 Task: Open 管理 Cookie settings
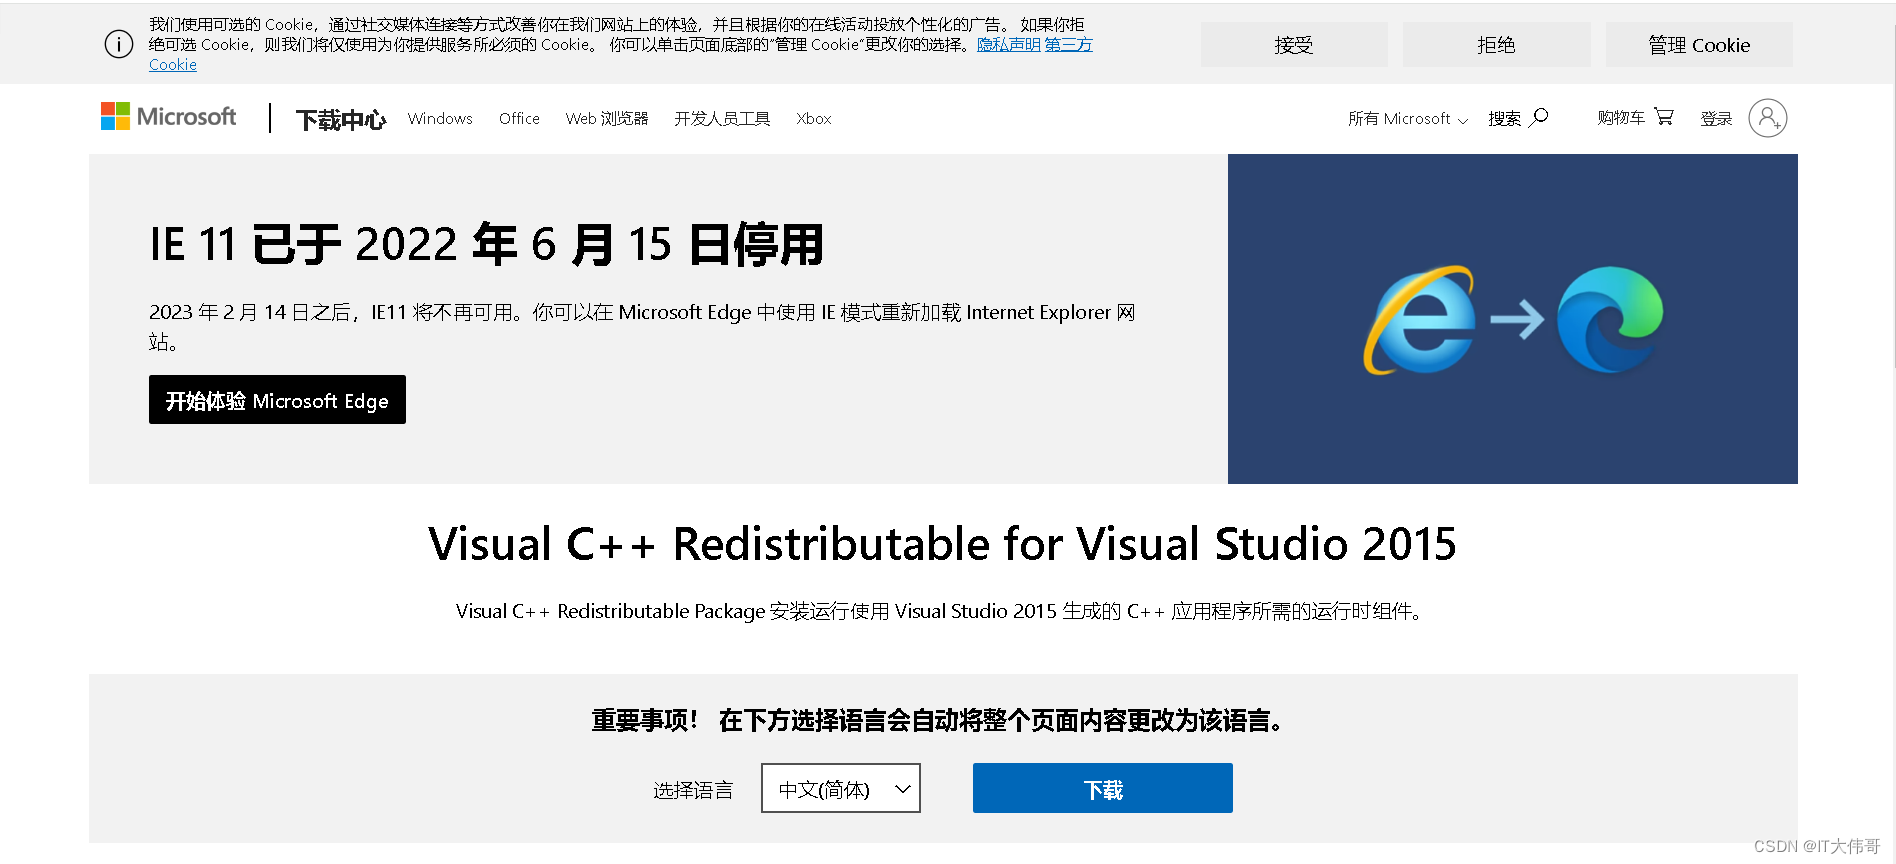coord(1699,45)
